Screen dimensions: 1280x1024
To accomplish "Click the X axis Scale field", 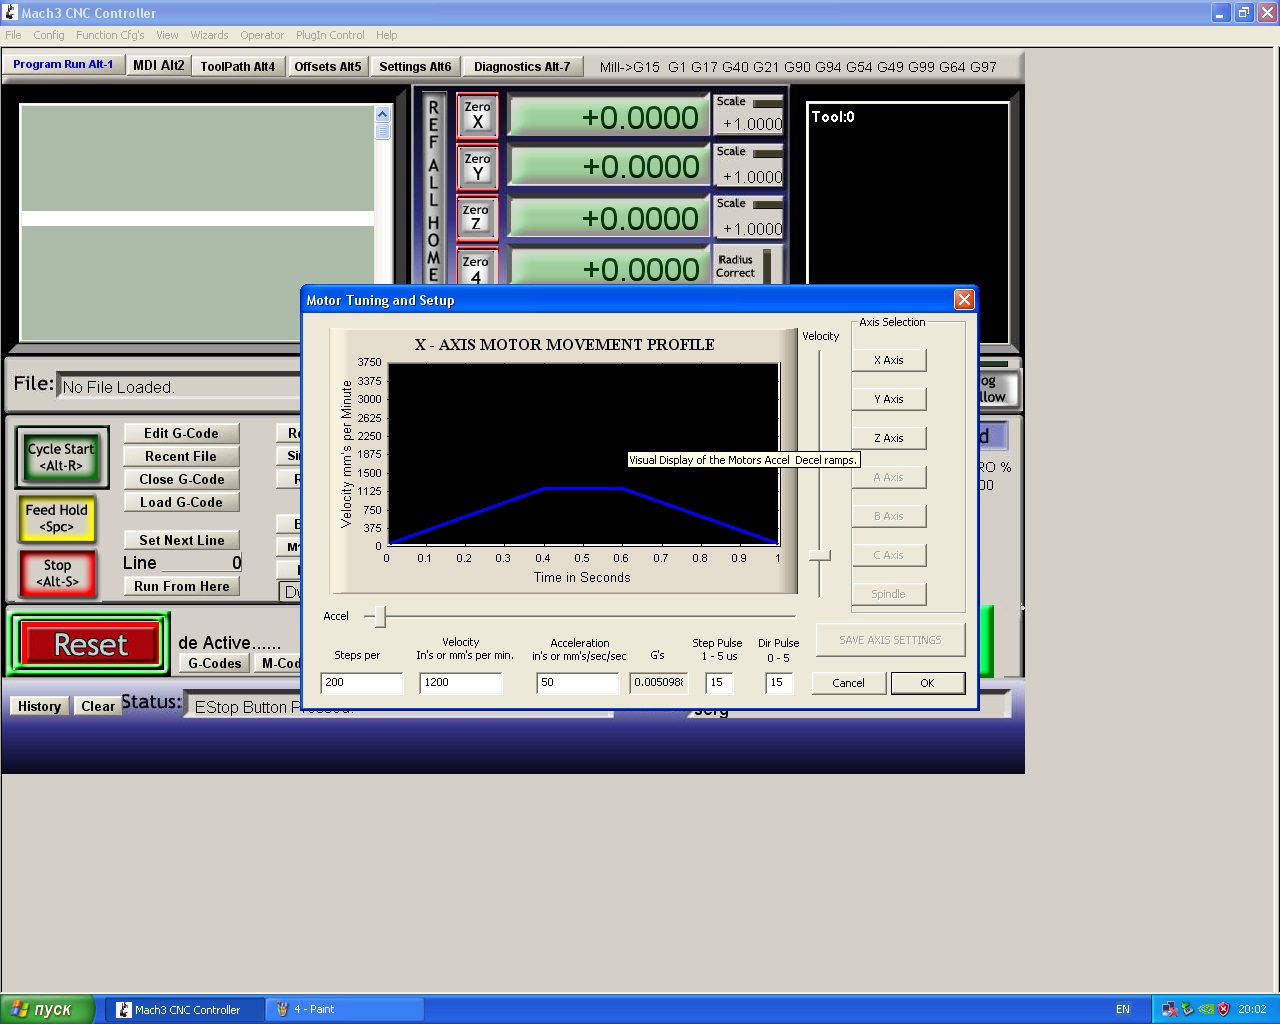I will (x=751, y=124).
